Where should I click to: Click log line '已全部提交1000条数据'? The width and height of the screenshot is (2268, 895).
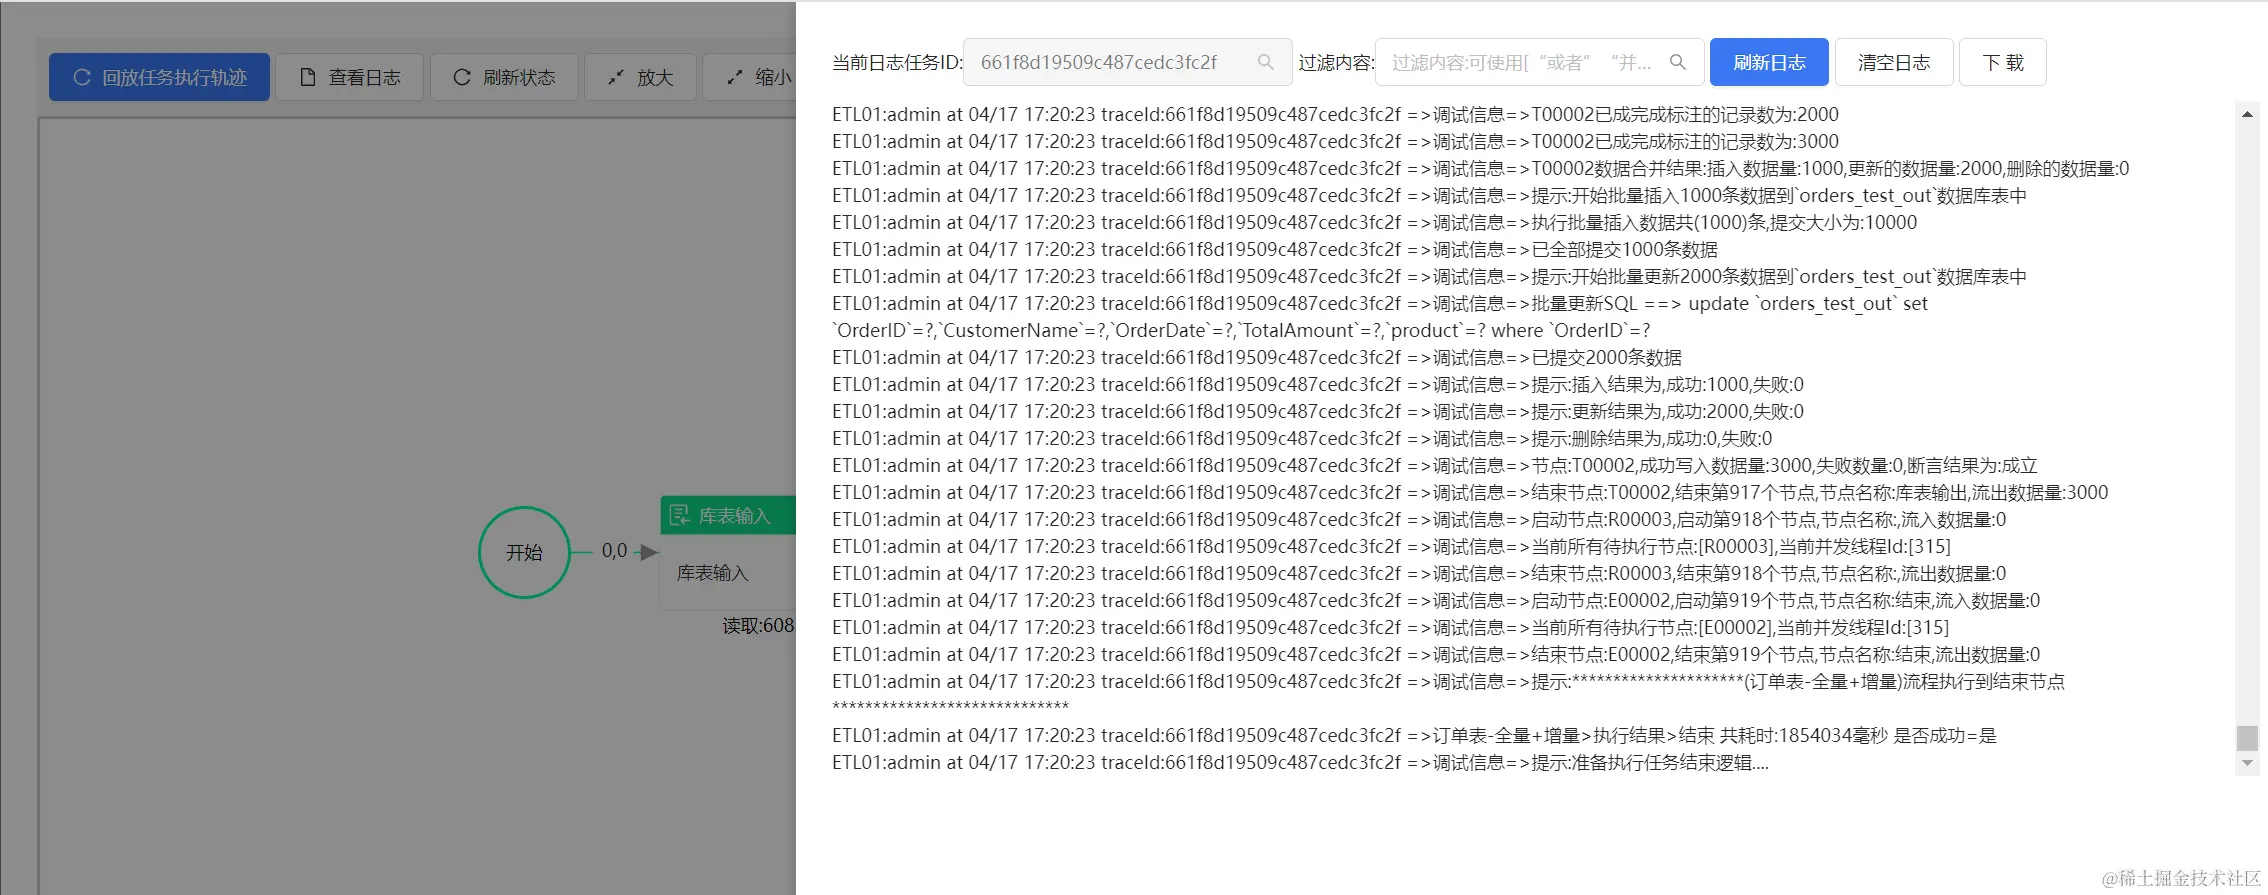click(x=1275, y=249)
